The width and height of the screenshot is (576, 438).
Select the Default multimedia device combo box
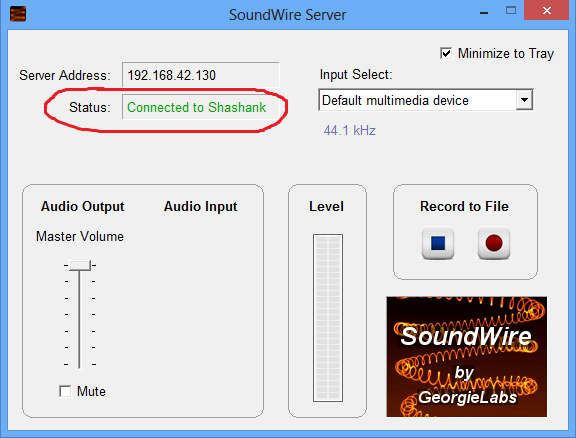(x=426, y=100)
